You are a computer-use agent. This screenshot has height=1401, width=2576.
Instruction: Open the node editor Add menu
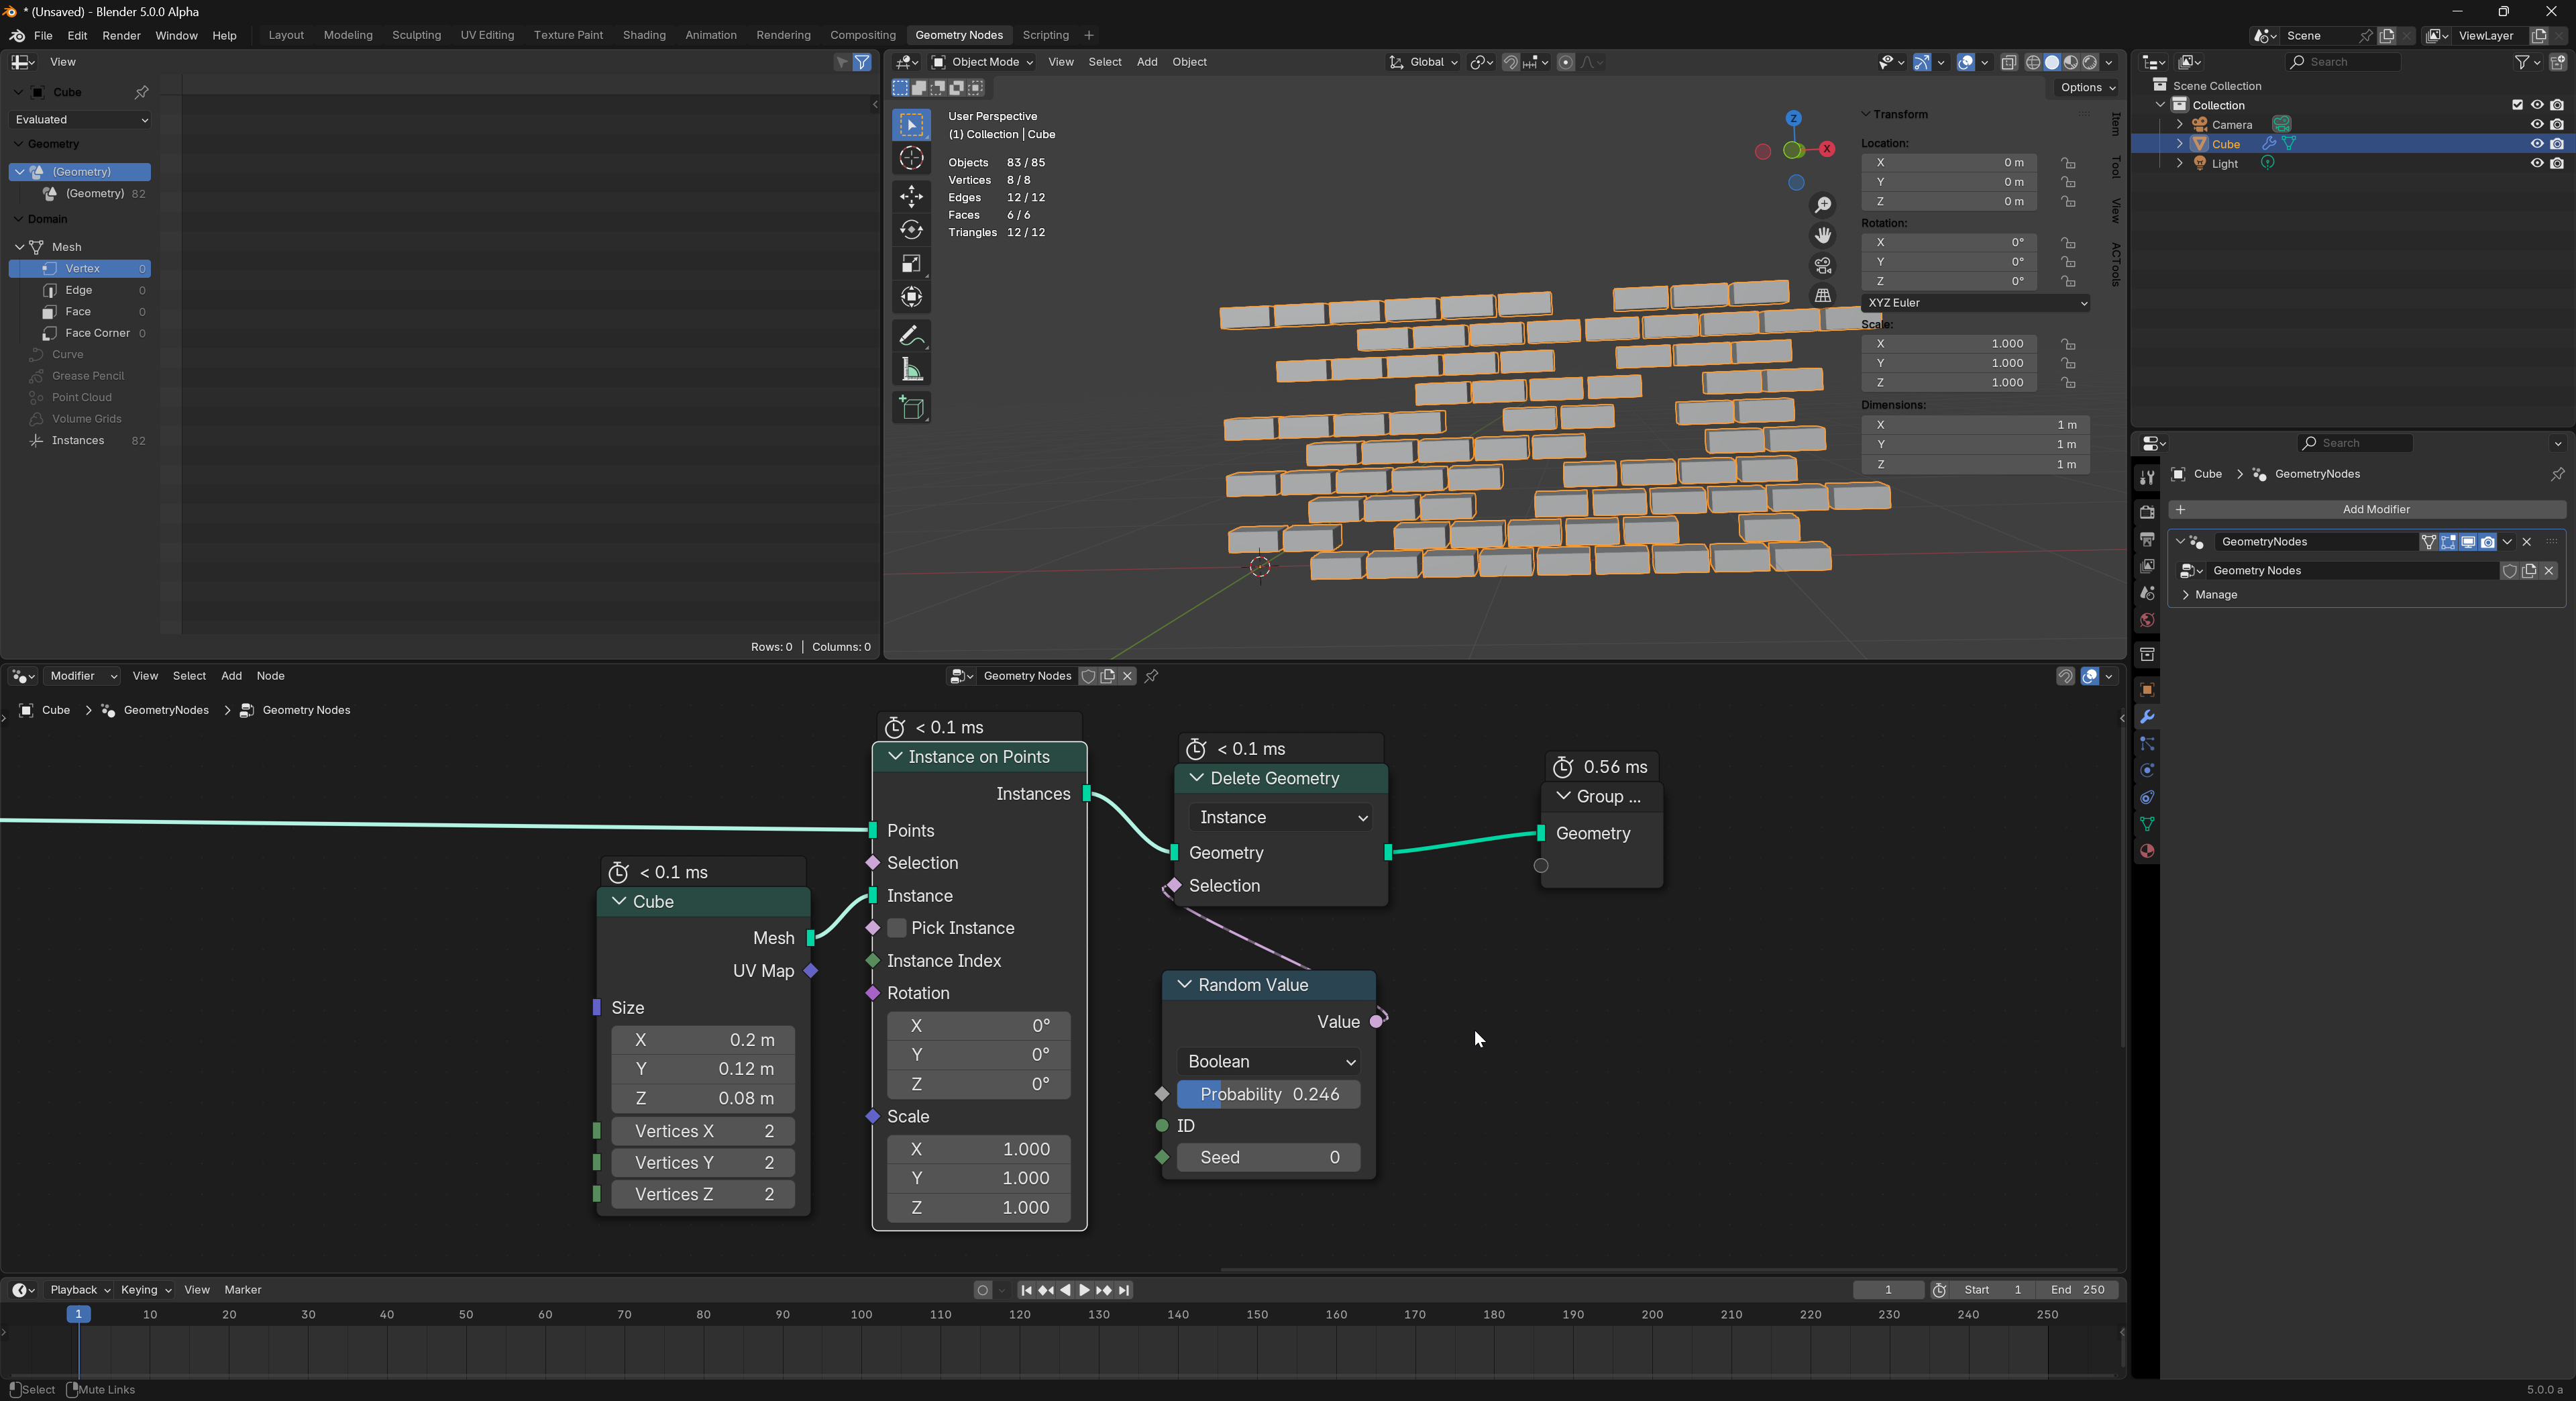[231, 676]
